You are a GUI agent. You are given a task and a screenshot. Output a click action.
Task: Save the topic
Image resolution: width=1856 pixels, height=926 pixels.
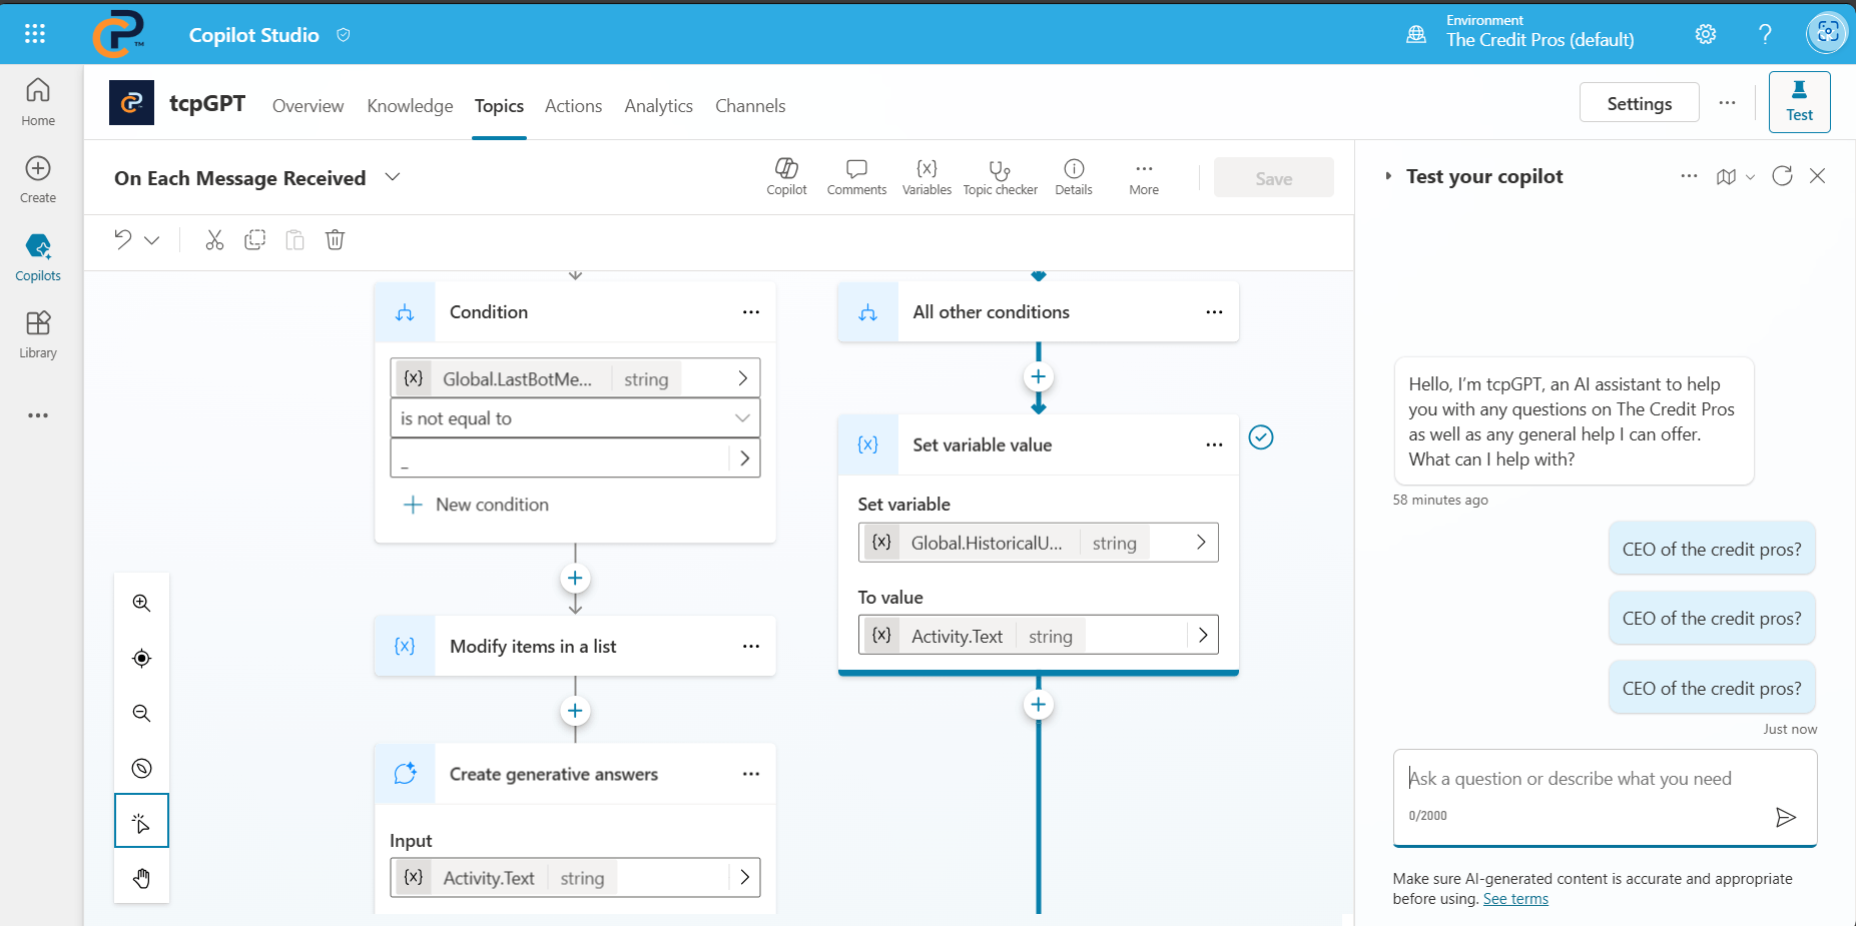(x=1273, y=178)
